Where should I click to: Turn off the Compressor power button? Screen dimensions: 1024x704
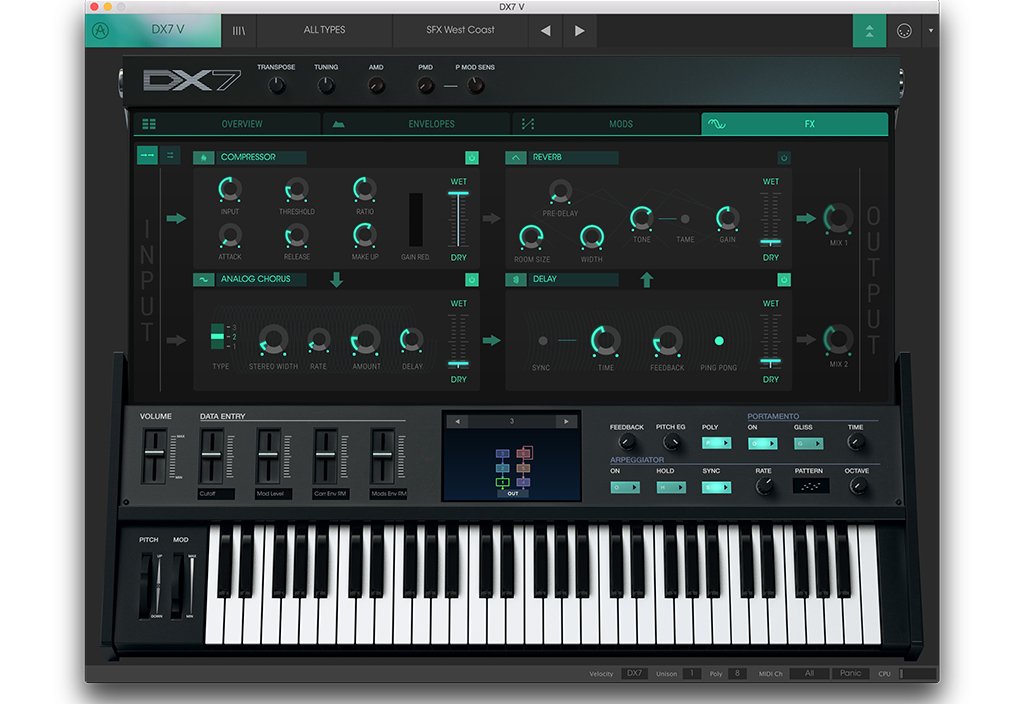coord(471,158)
